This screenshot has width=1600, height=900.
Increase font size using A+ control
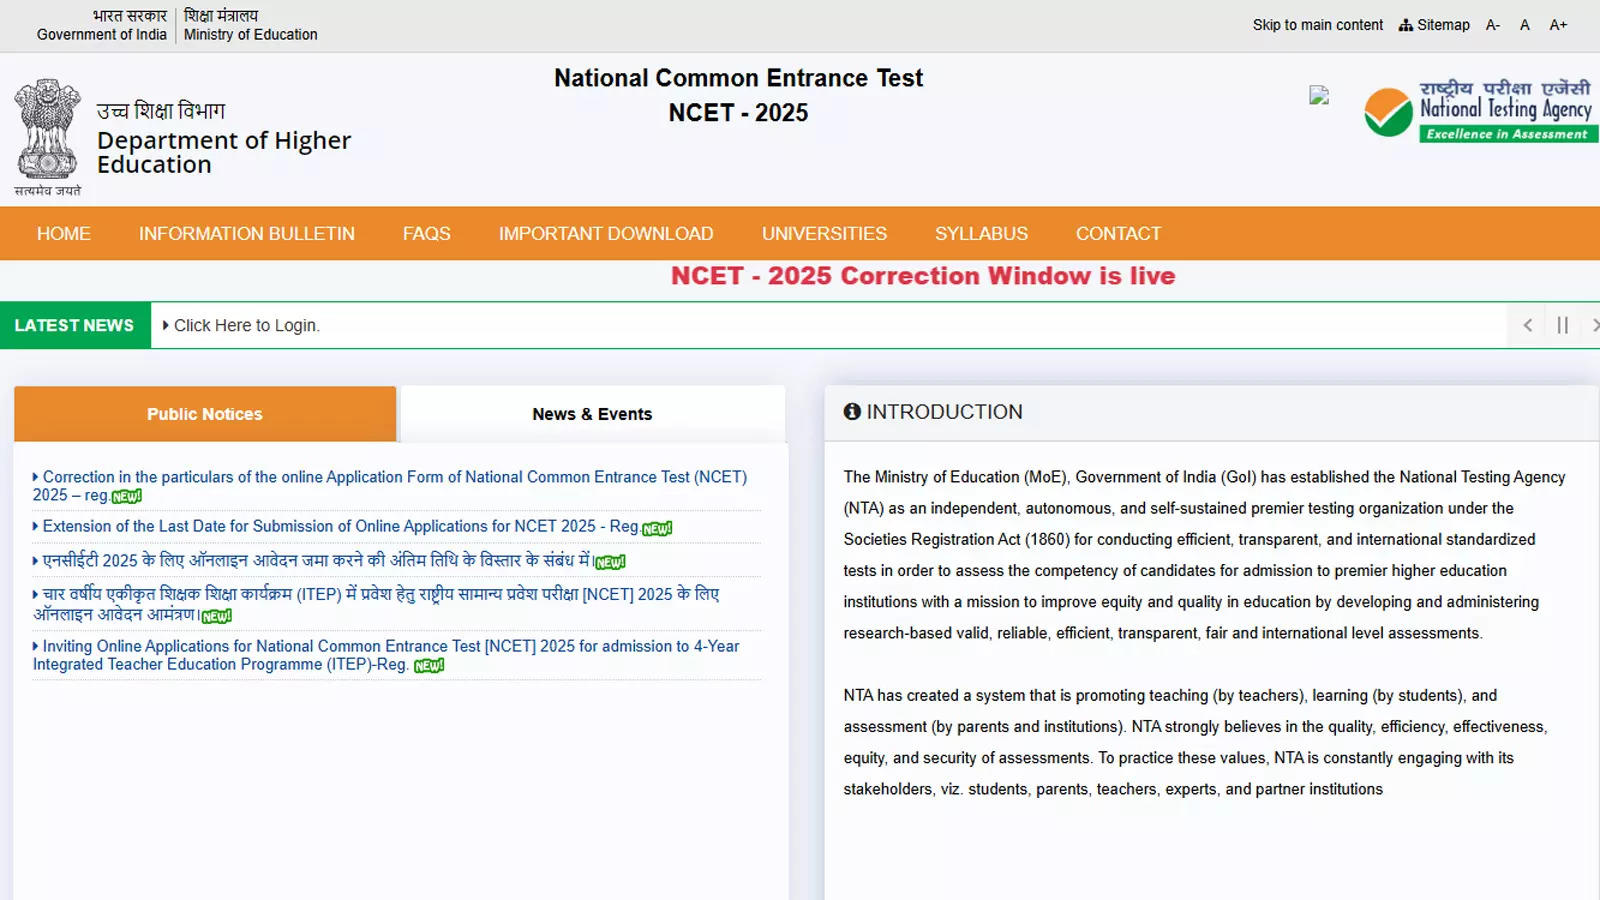(1558, 24)
